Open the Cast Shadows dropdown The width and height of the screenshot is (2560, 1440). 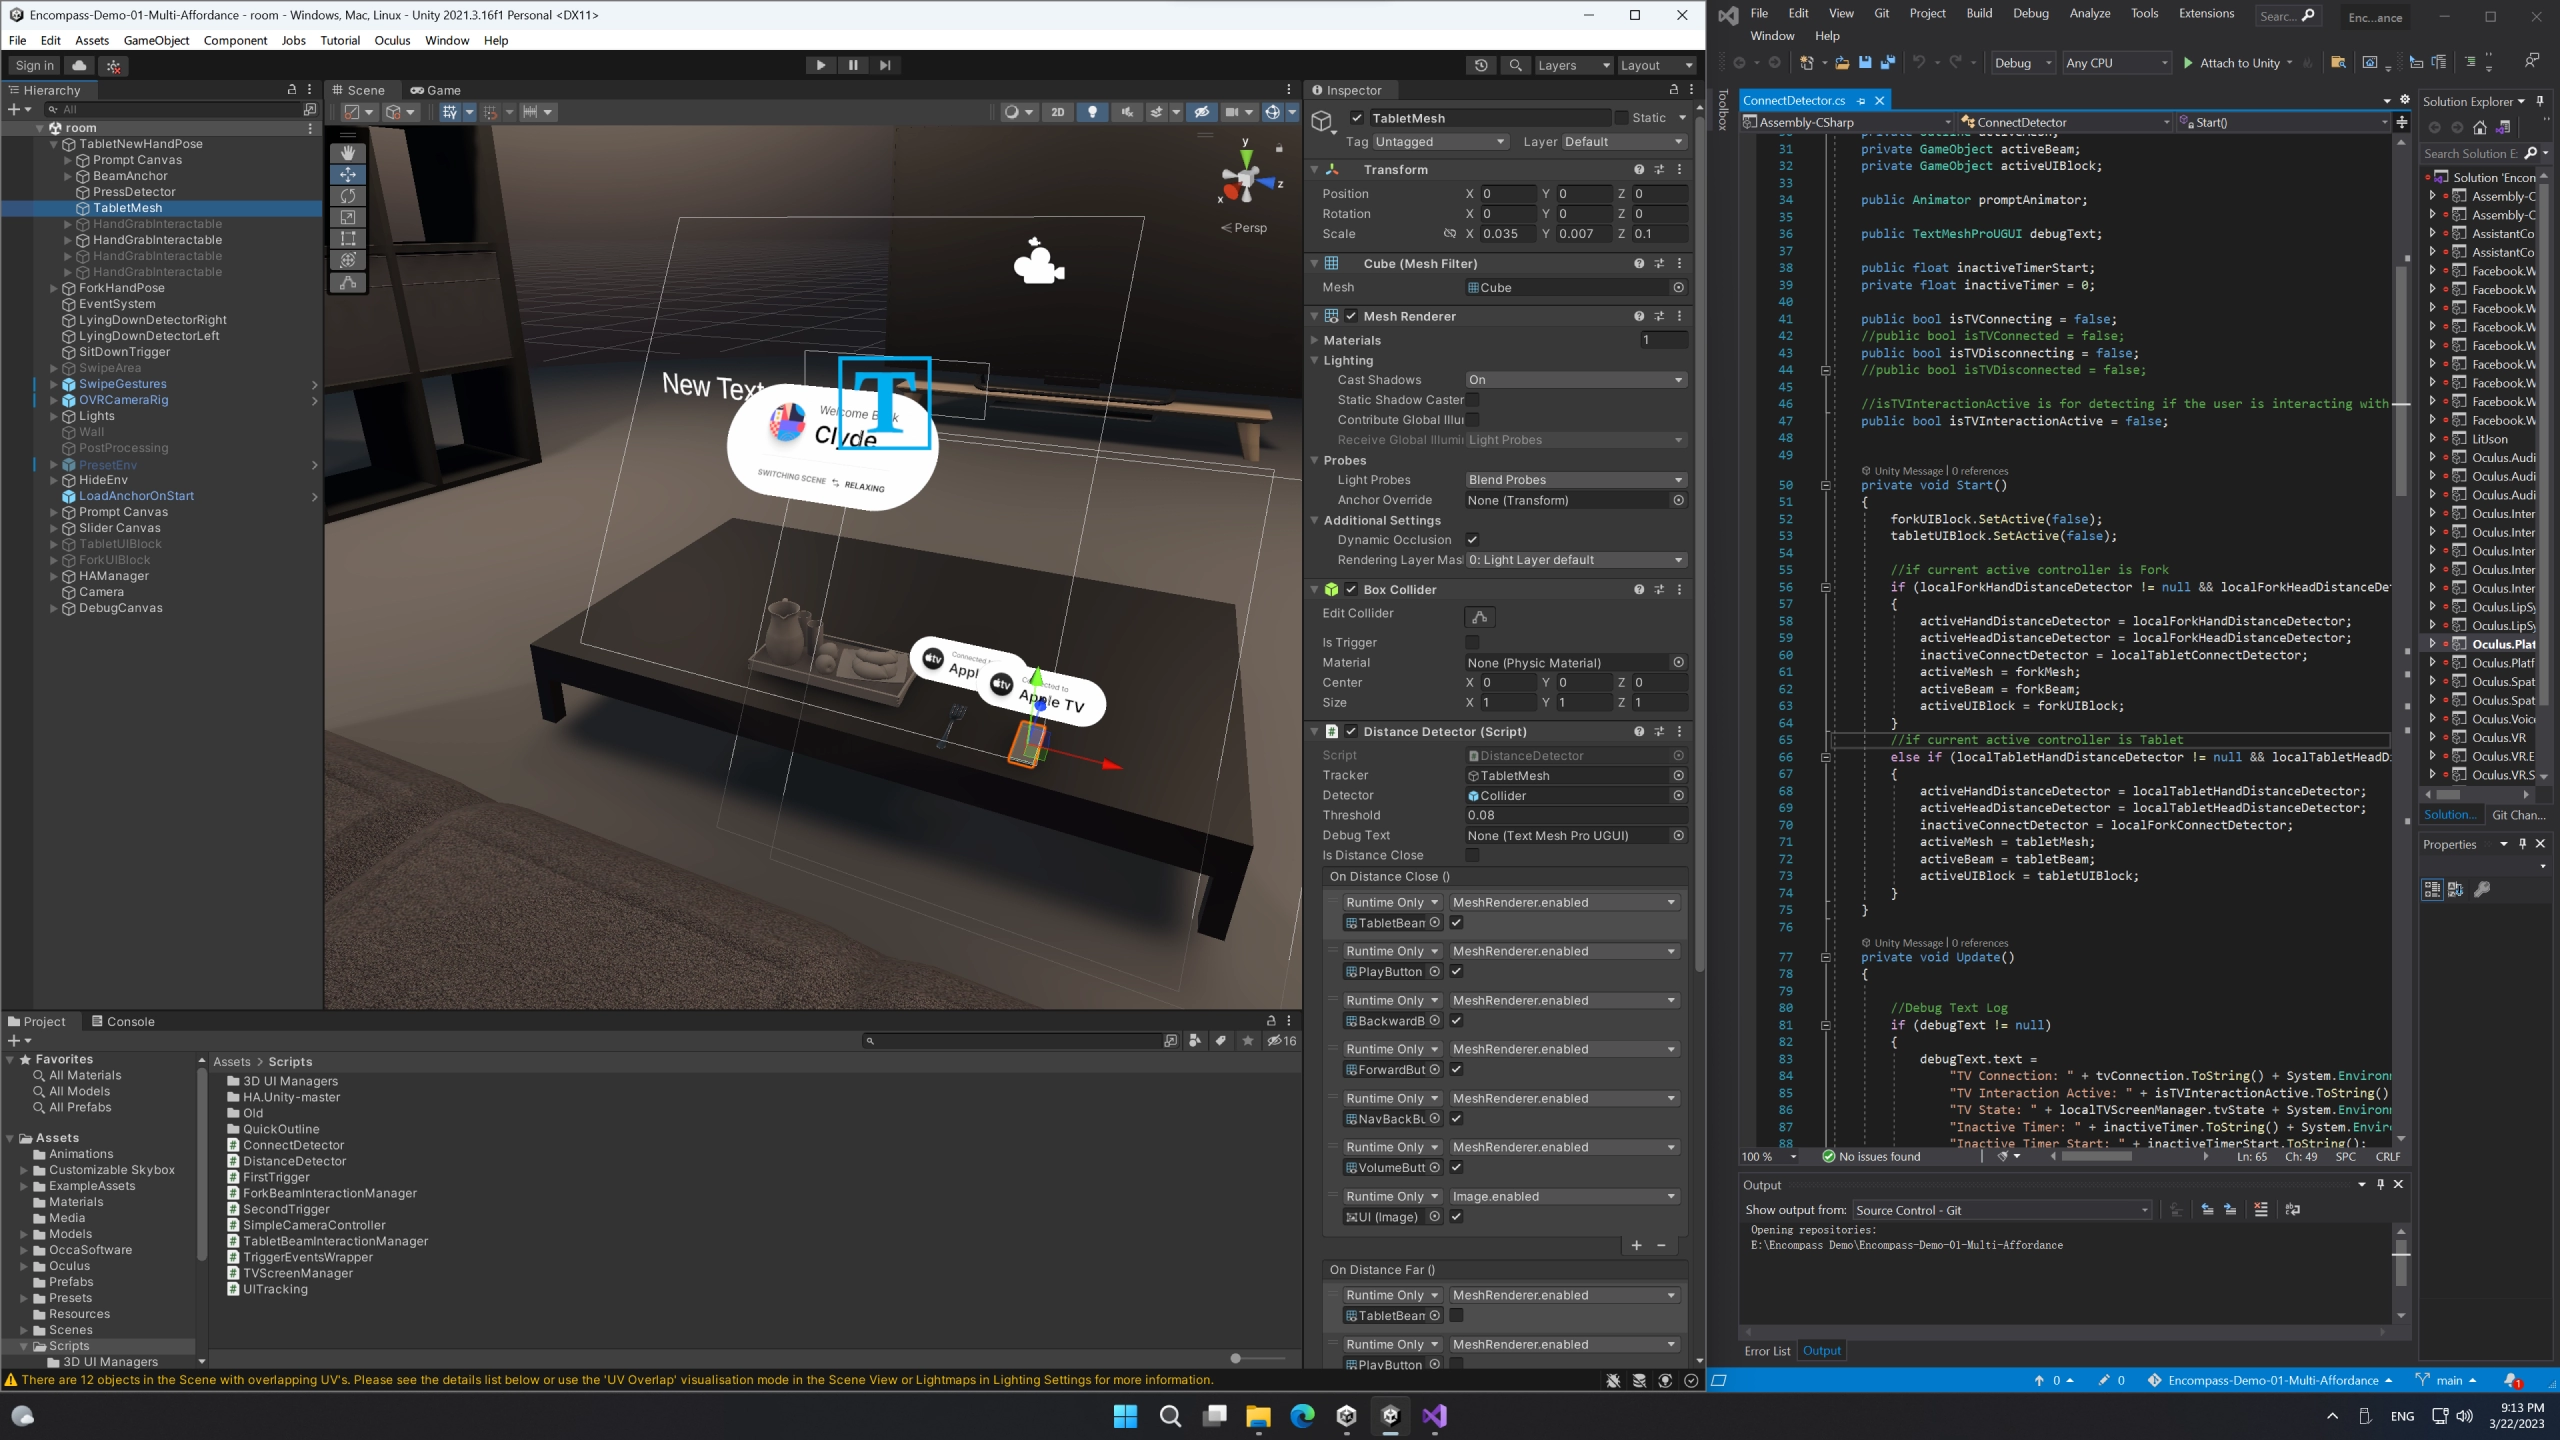(1575, 380)
